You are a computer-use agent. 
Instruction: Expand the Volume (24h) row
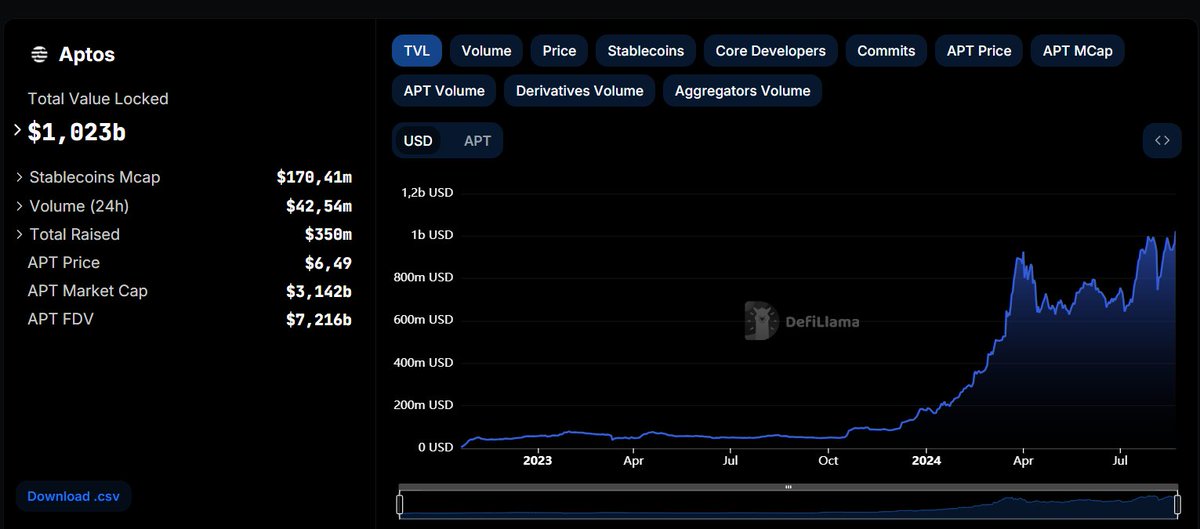[20, 206]
